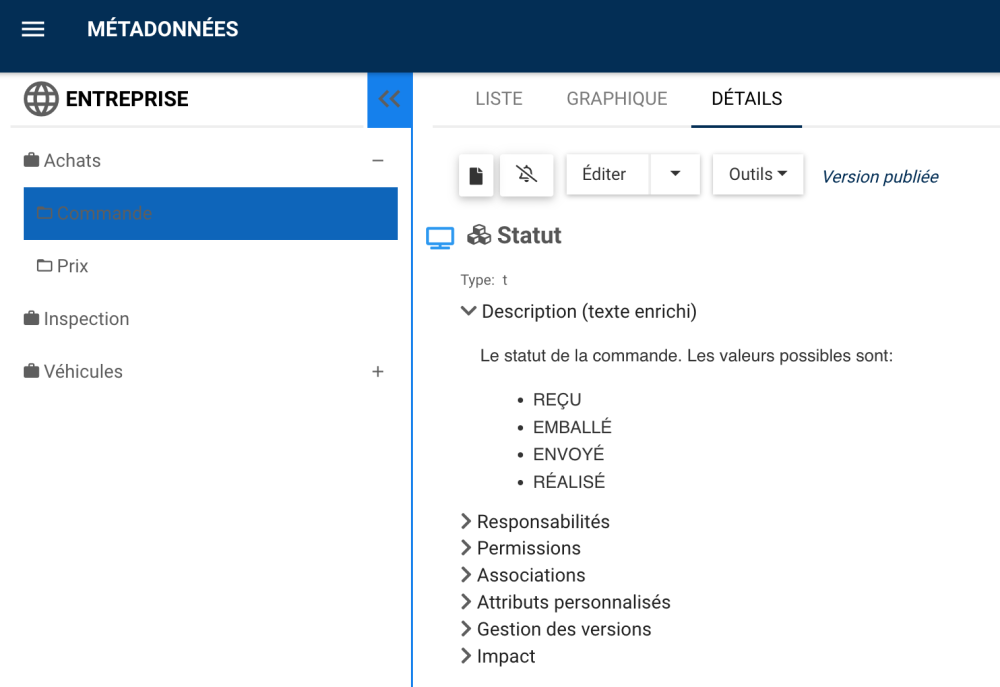Image resolution: width=1000 pixels, height=687 pixels.
Task: Open the Outils dropdown menu
Action: point(757,174)
